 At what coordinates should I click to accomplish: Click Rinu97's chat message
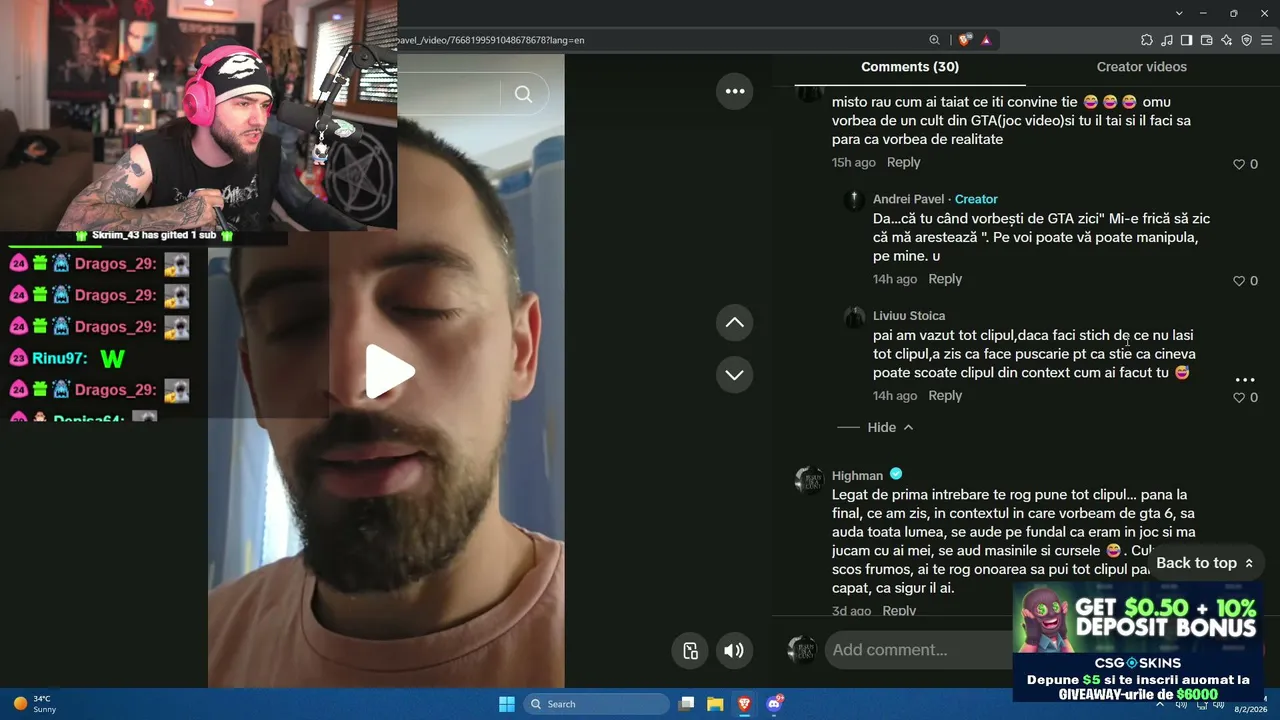(68, 358)
